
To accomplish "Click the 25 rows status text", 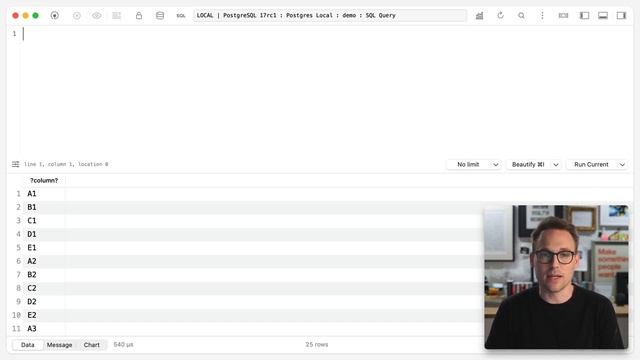I will [317, 345].
